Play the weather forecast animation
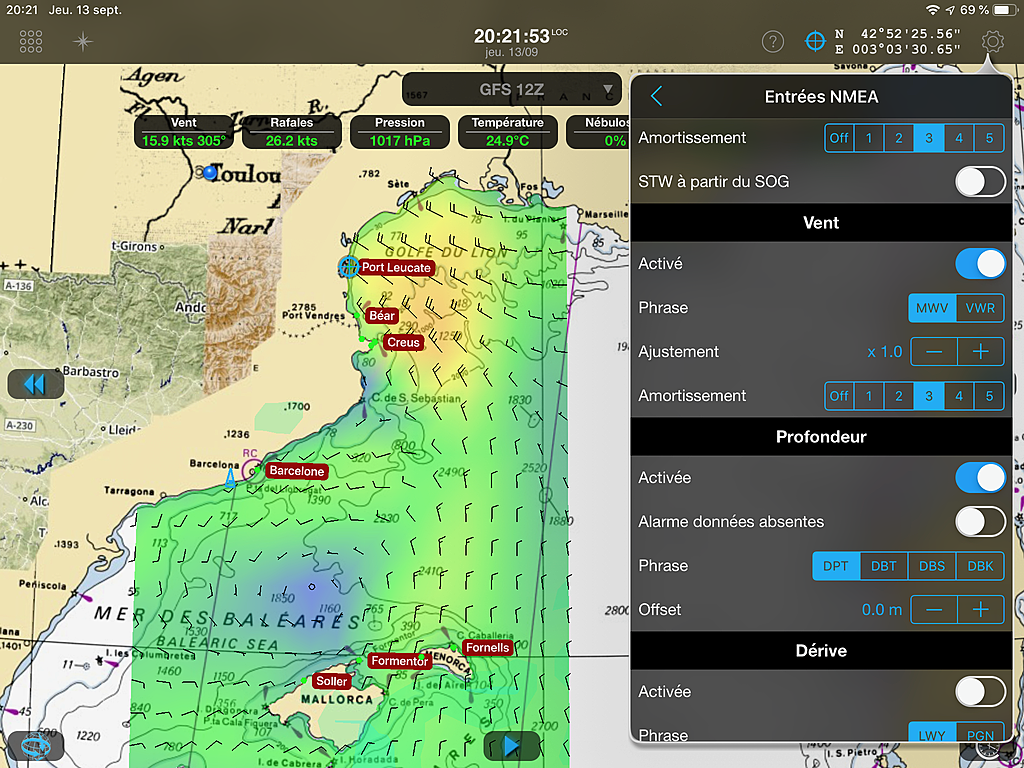 tap(511, 745)
